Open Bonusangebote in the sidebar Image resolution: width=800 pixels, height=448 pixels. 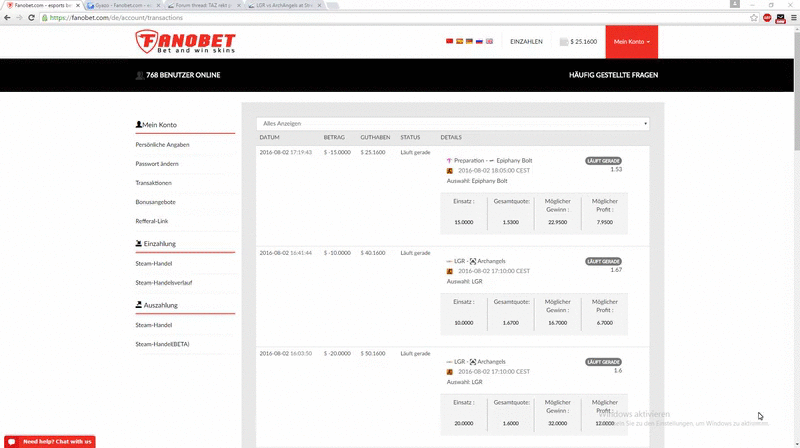pos(156,202)
